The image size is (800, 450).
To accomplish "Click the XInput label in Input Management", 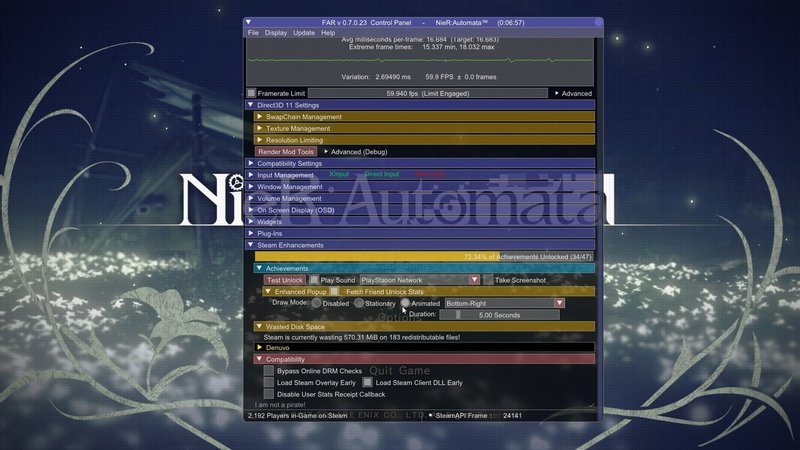I will (x=339, y=174).
